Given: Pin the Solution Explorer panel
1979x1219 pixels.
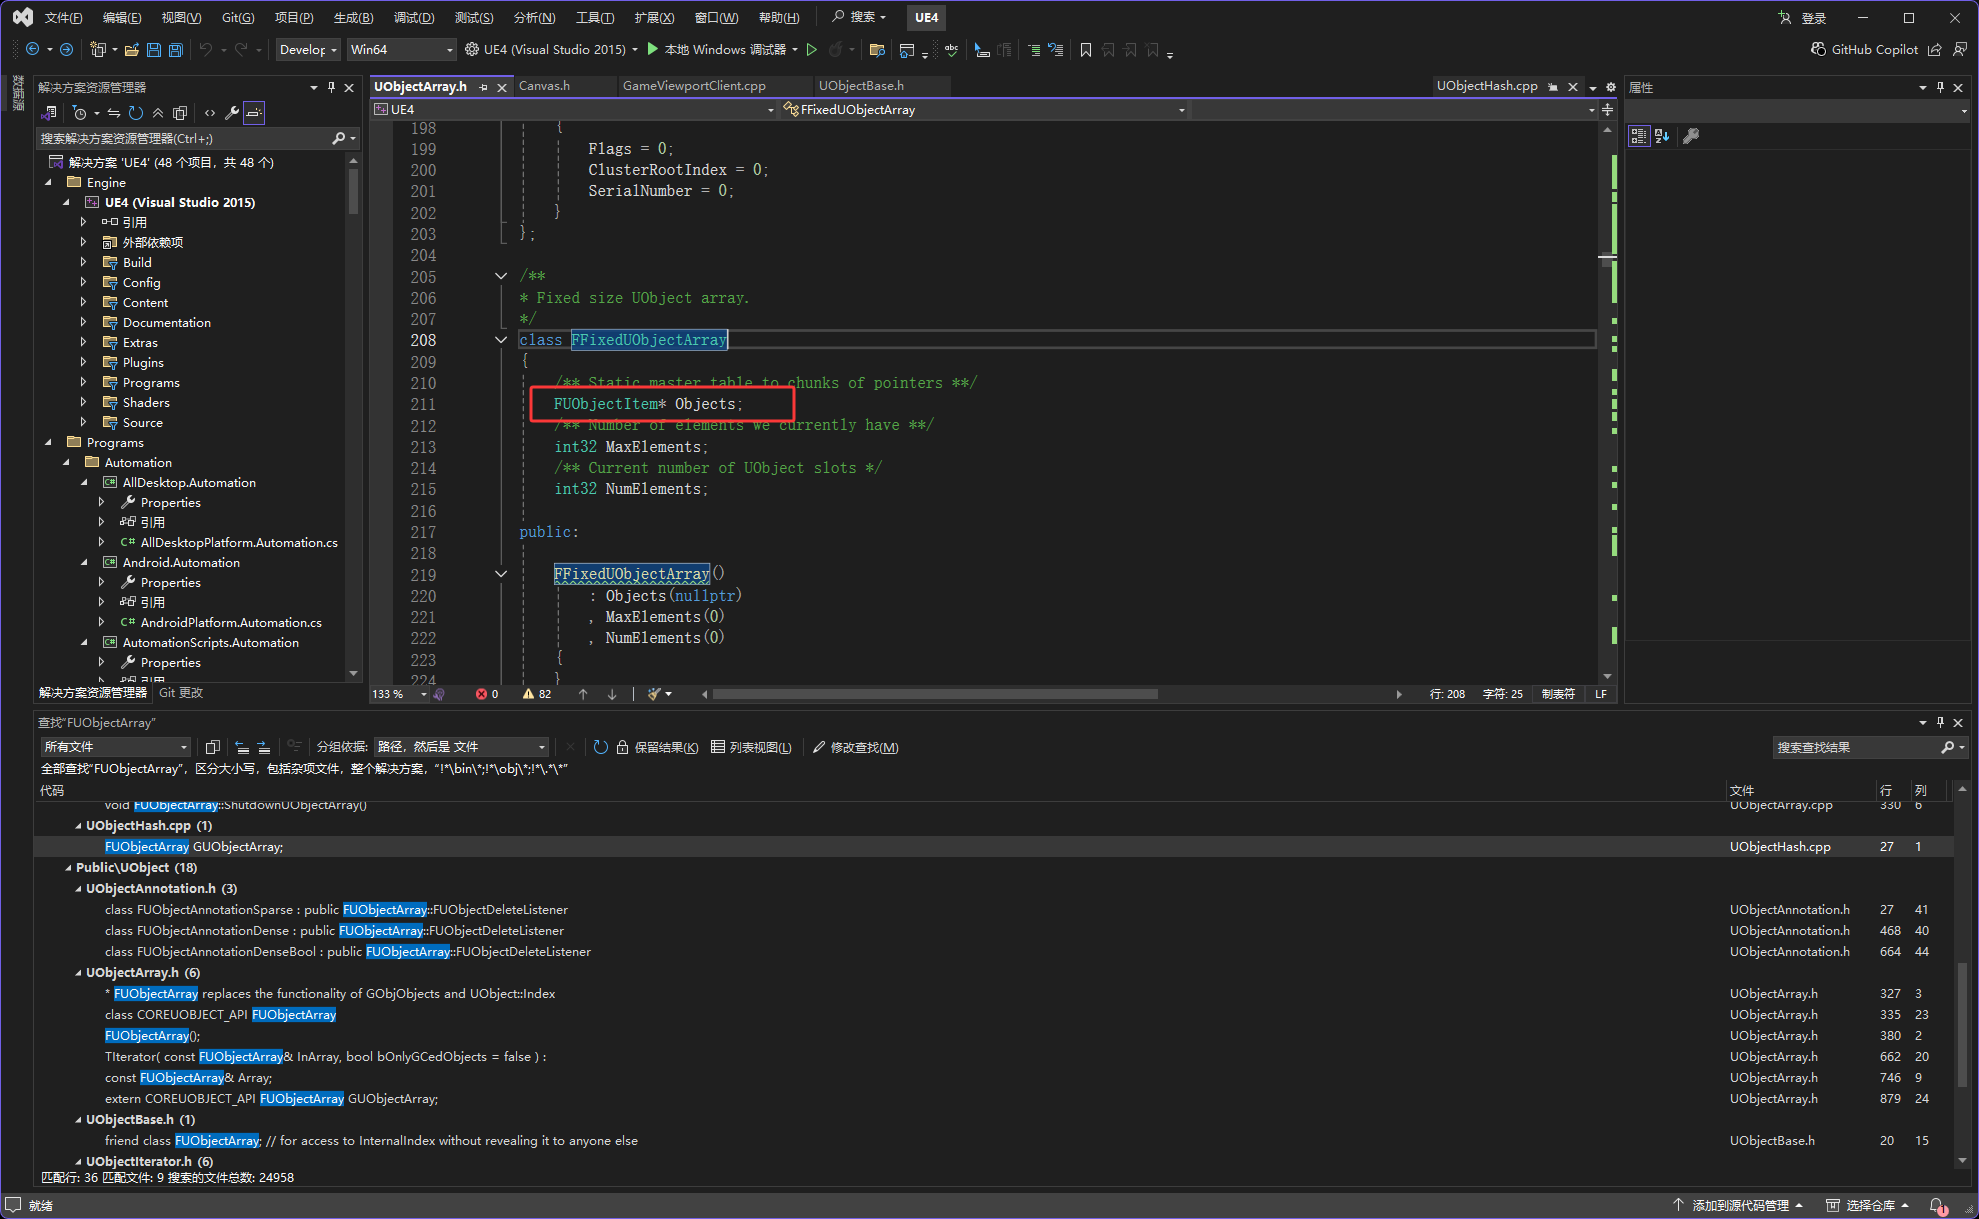Looking at the screenshot, I should 331,88.
